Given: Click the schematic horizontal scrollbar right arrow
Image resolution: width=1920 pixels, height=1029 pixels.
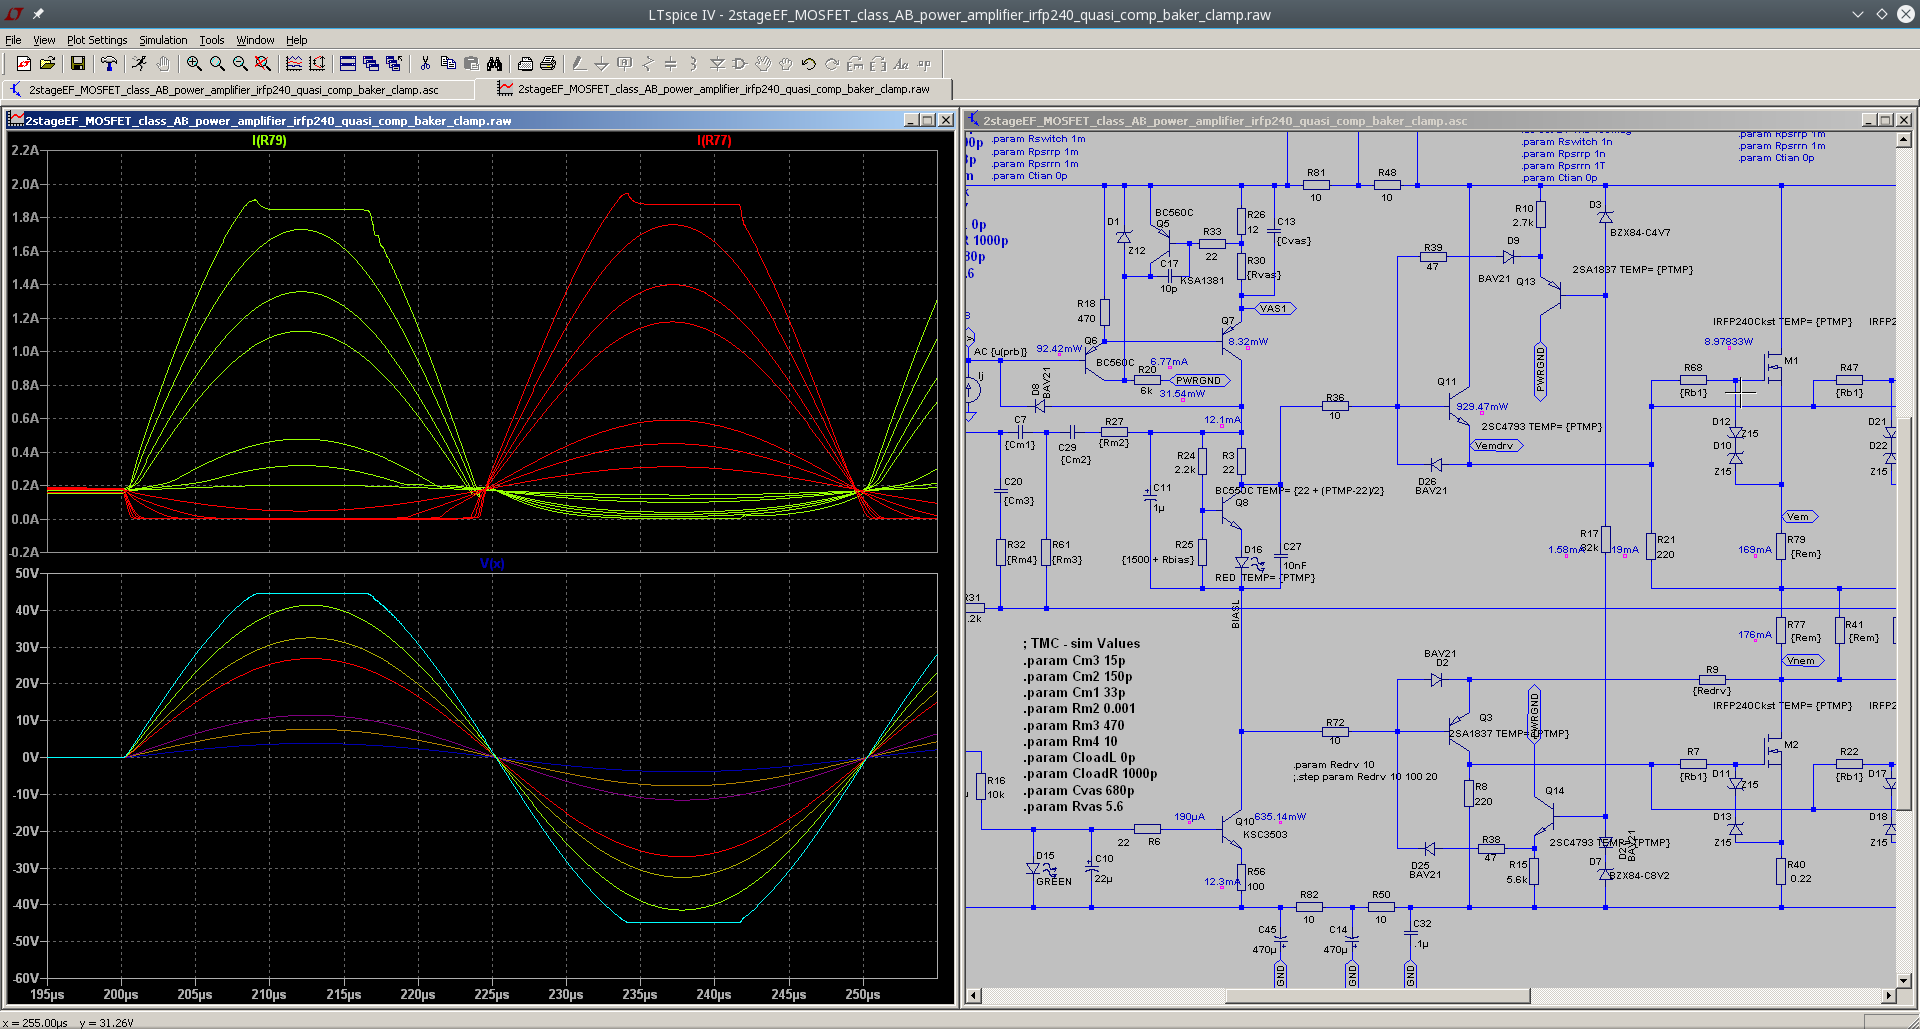Looking at the screenshot, I should pos(1888,996).
